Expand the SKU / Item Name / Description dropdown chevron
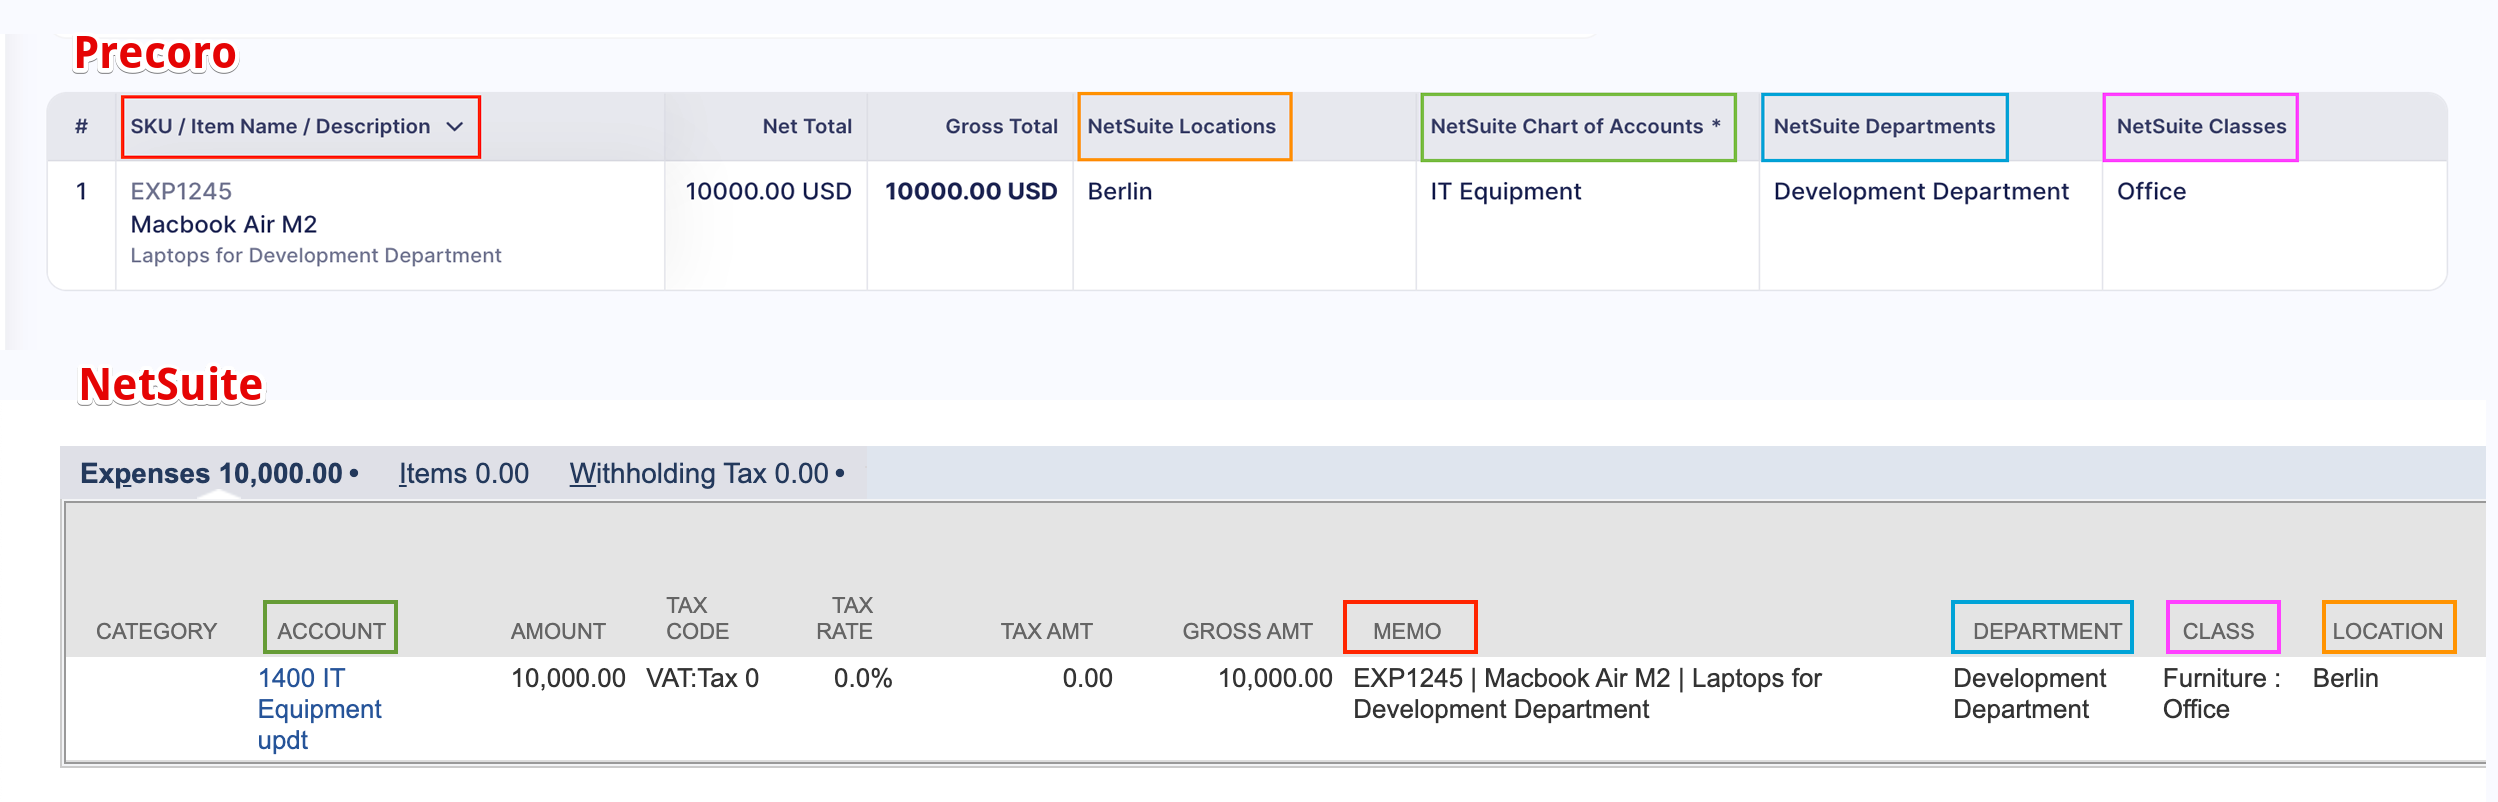The height and width of the screenshot is (802, 2498). pos(455,127)
